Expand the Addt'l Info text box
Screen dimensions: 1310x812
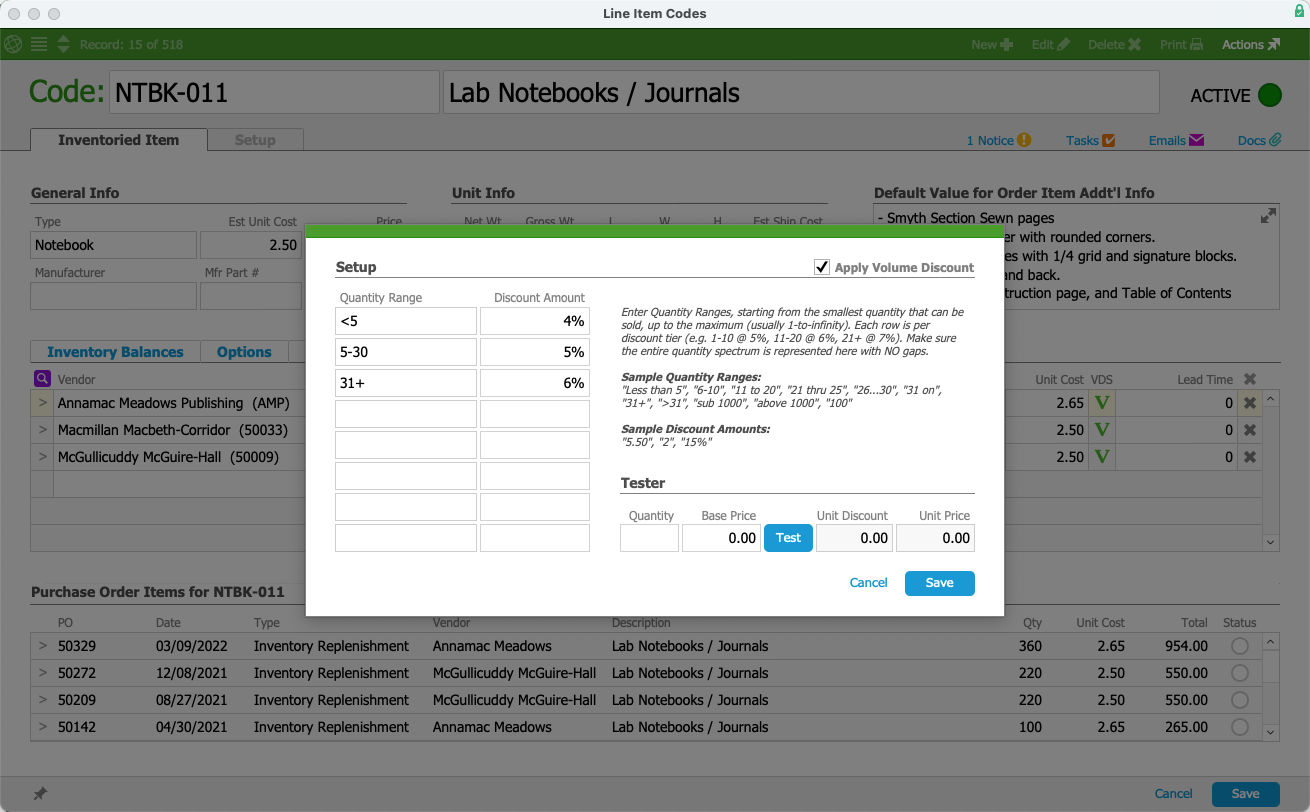click(x=1268, y=215)
